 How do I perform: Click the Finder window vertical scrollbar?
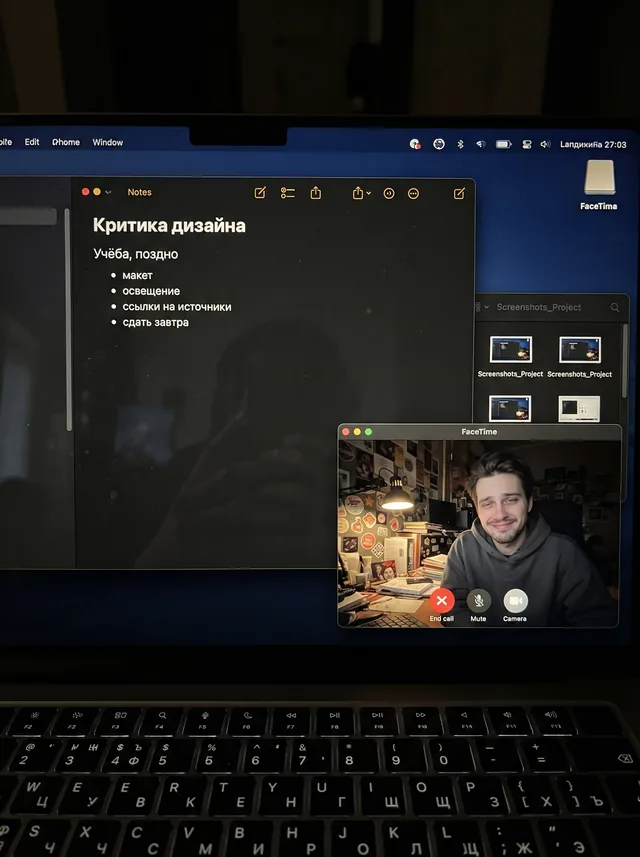625,361
